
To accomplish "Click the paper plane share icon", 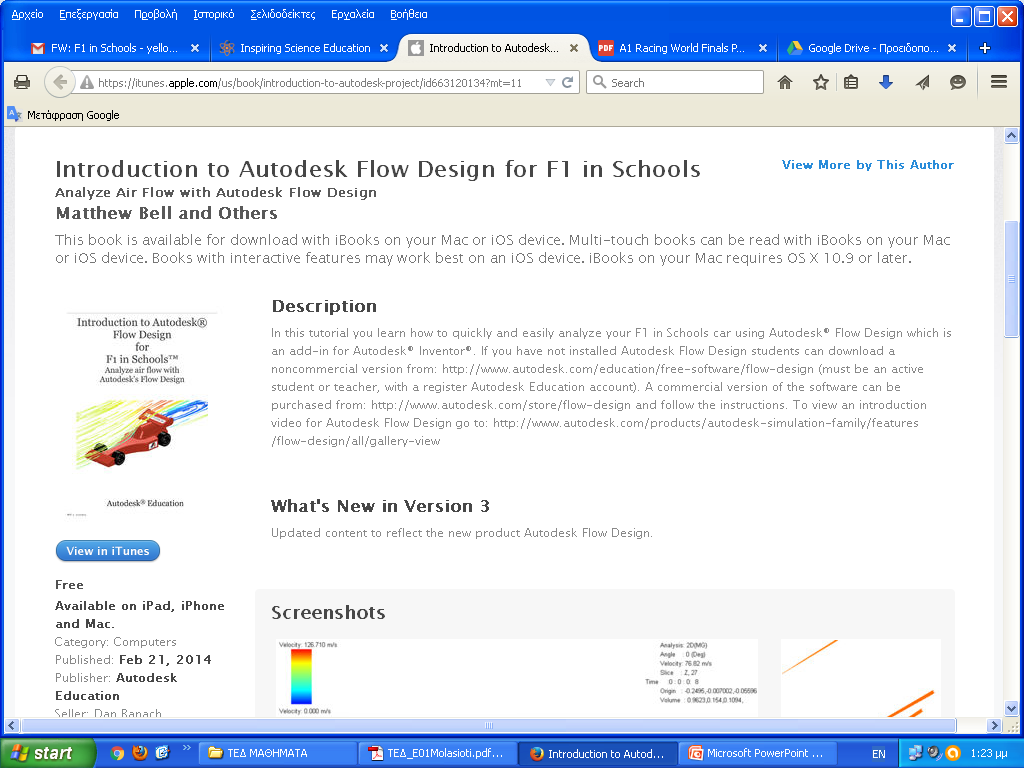I will (x=922, y=82).
